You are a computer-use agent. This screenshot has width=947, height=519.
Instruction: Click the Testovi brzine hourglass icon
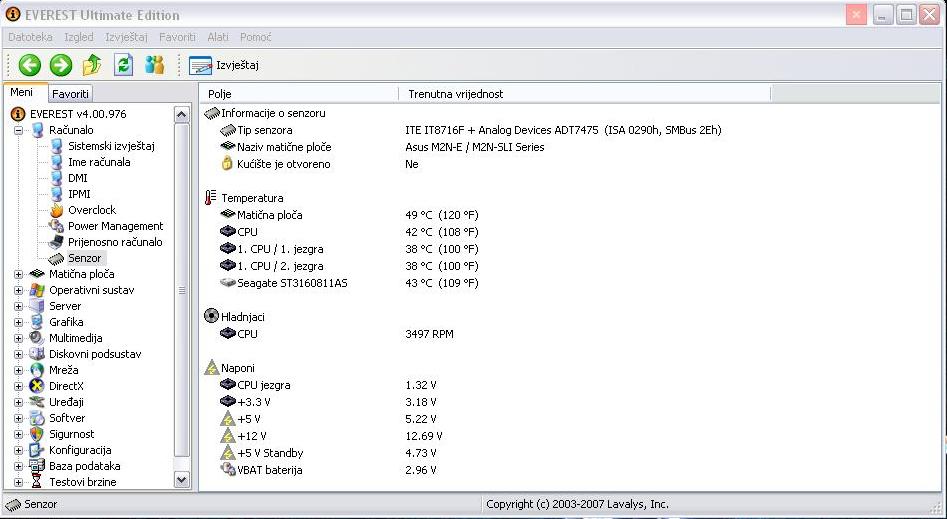click(x=37, y=482)
